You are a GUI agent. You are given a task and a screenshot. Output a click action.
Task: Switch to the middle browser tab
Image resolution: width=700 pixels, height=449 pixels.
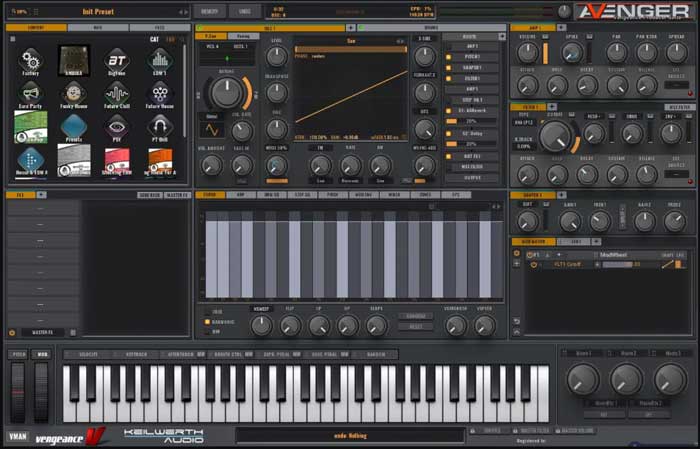point(98,28)
